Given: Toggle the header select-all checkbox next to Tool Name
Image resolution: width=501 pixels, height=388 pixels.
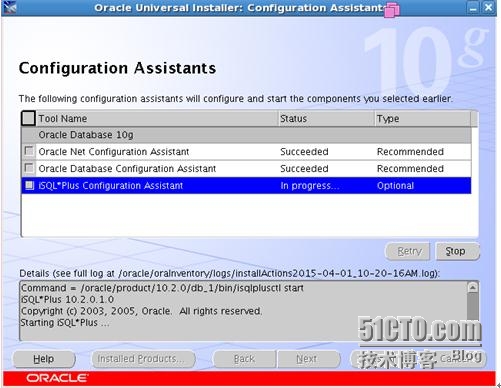Looking at the screenshot, I should pos(28,118).
